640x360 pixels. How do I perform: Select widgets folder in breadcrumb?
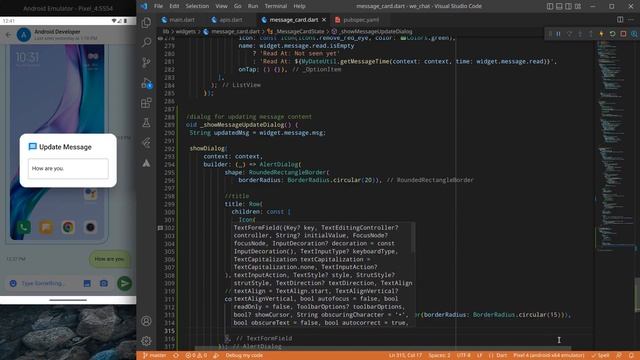coord(186,31)
